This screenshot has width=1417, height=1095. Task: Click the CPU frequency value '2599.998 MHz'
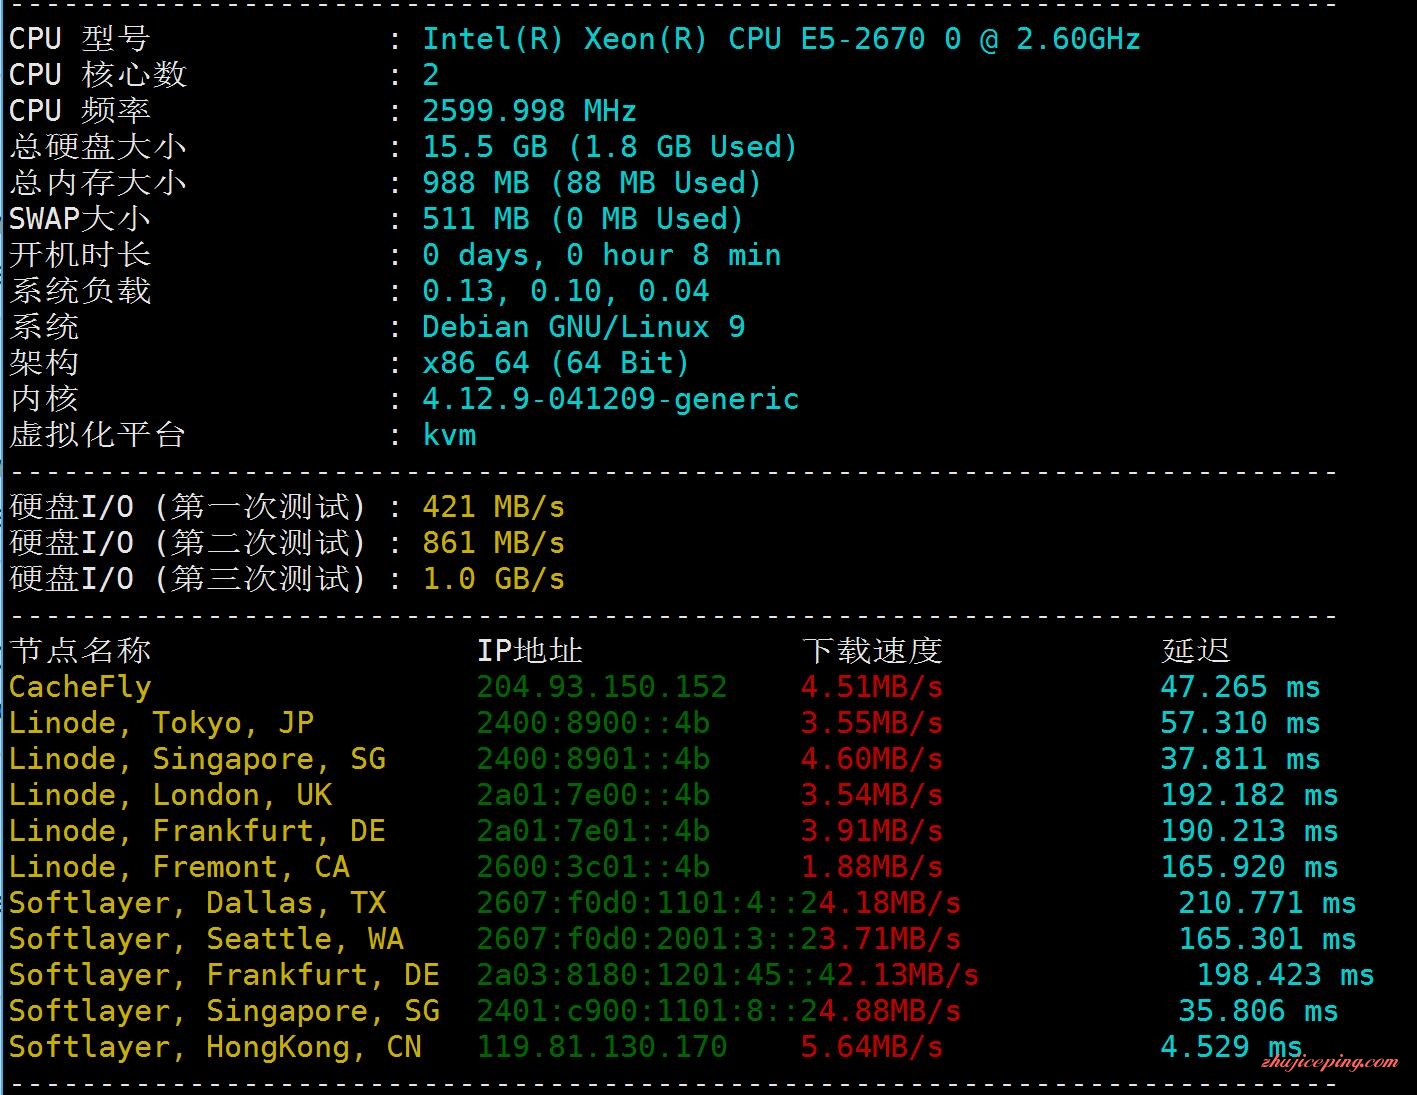(x=529, y=111)
